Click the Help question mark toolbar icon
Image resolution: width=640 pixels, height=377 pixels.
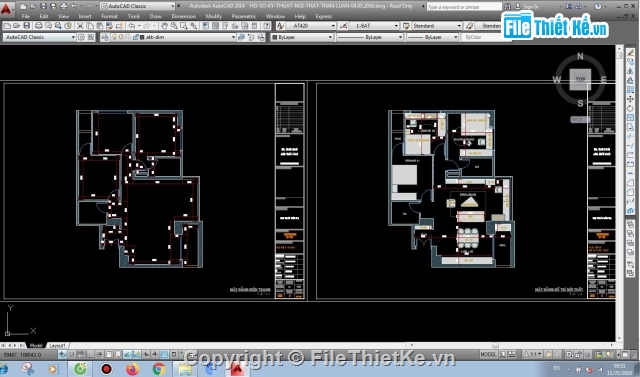(x=267, y=26)
